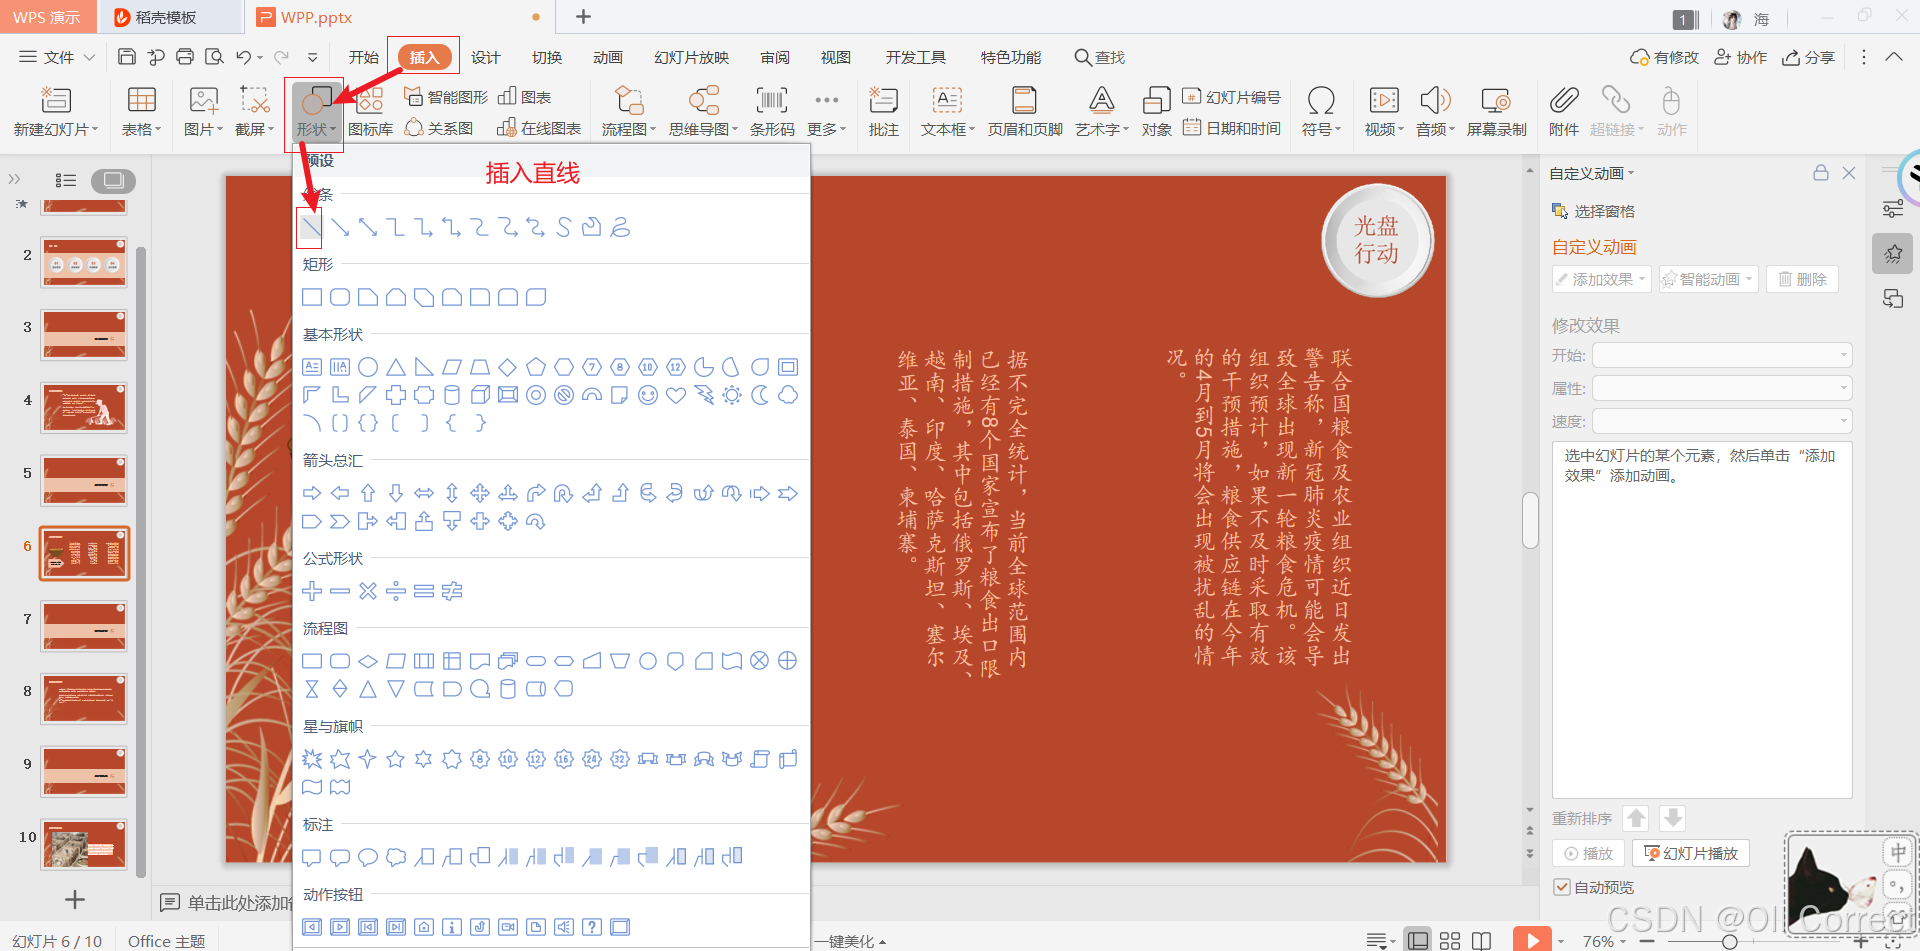Click the 幻灯片放映 button in animation pane

[1691, 853]
